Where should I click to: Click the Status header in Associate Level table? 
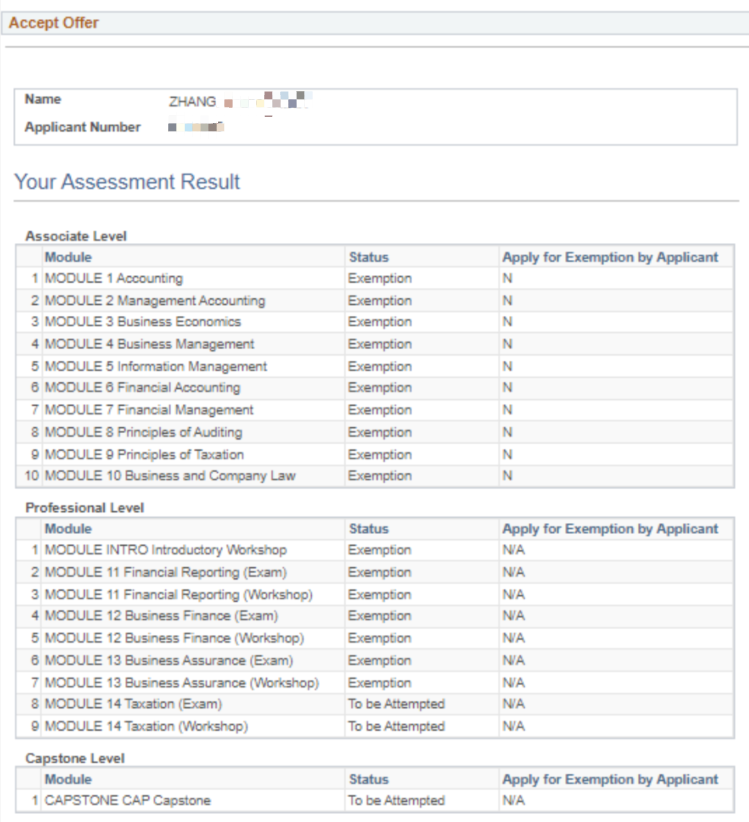coord(369,257)
